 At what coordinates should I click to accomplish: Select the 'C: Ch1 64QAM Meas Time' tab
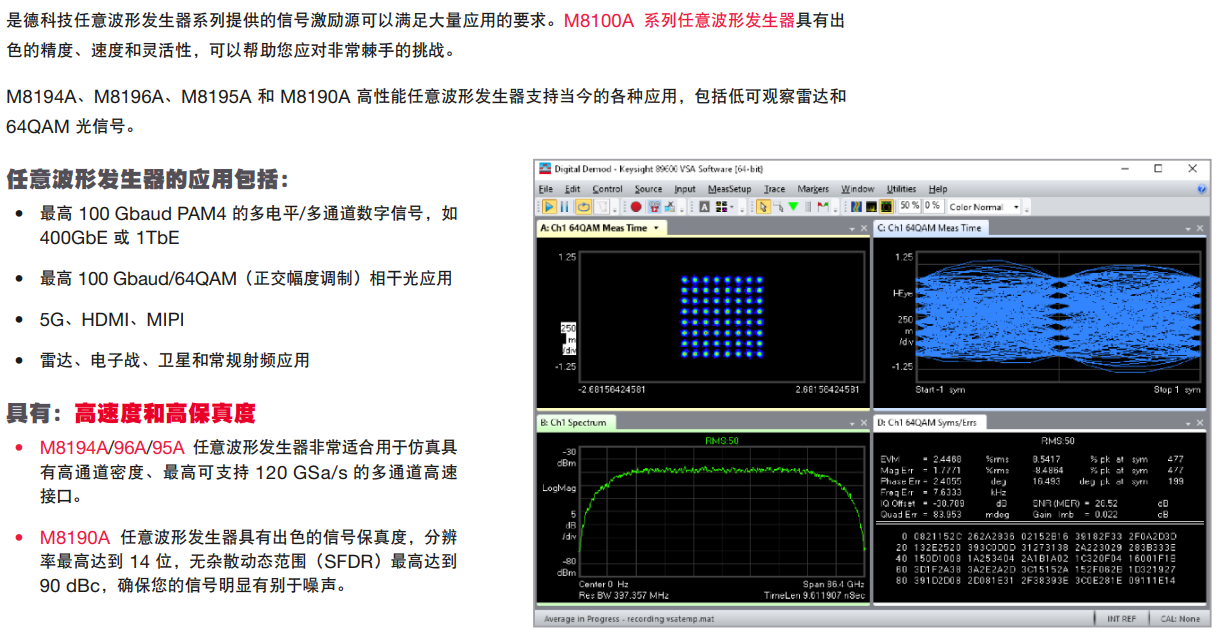click(x=930, y=228)
